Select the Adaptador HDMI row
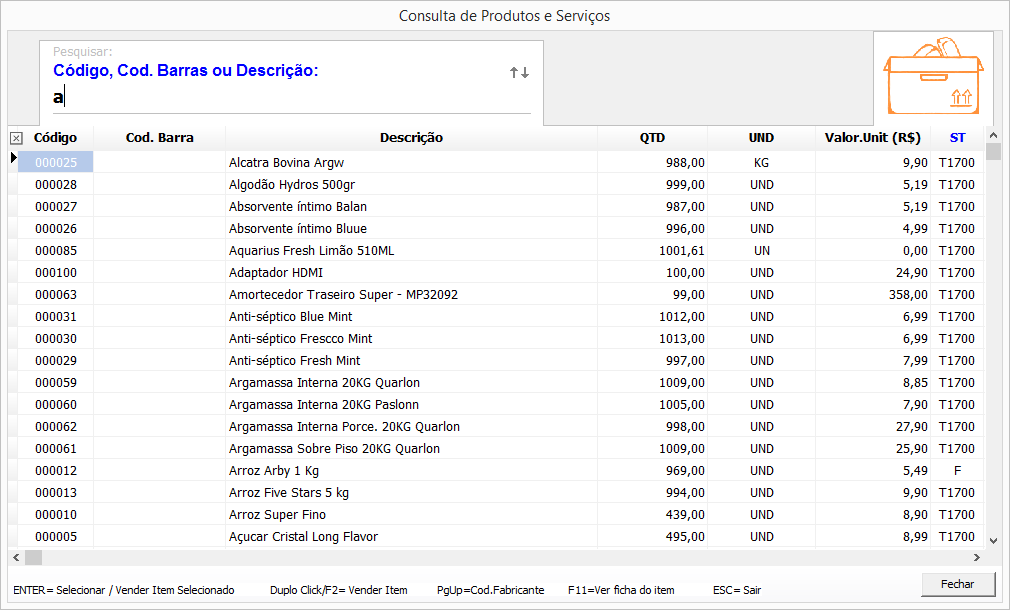This screenshot has height=610, width=1010. [x=500, y=272]
